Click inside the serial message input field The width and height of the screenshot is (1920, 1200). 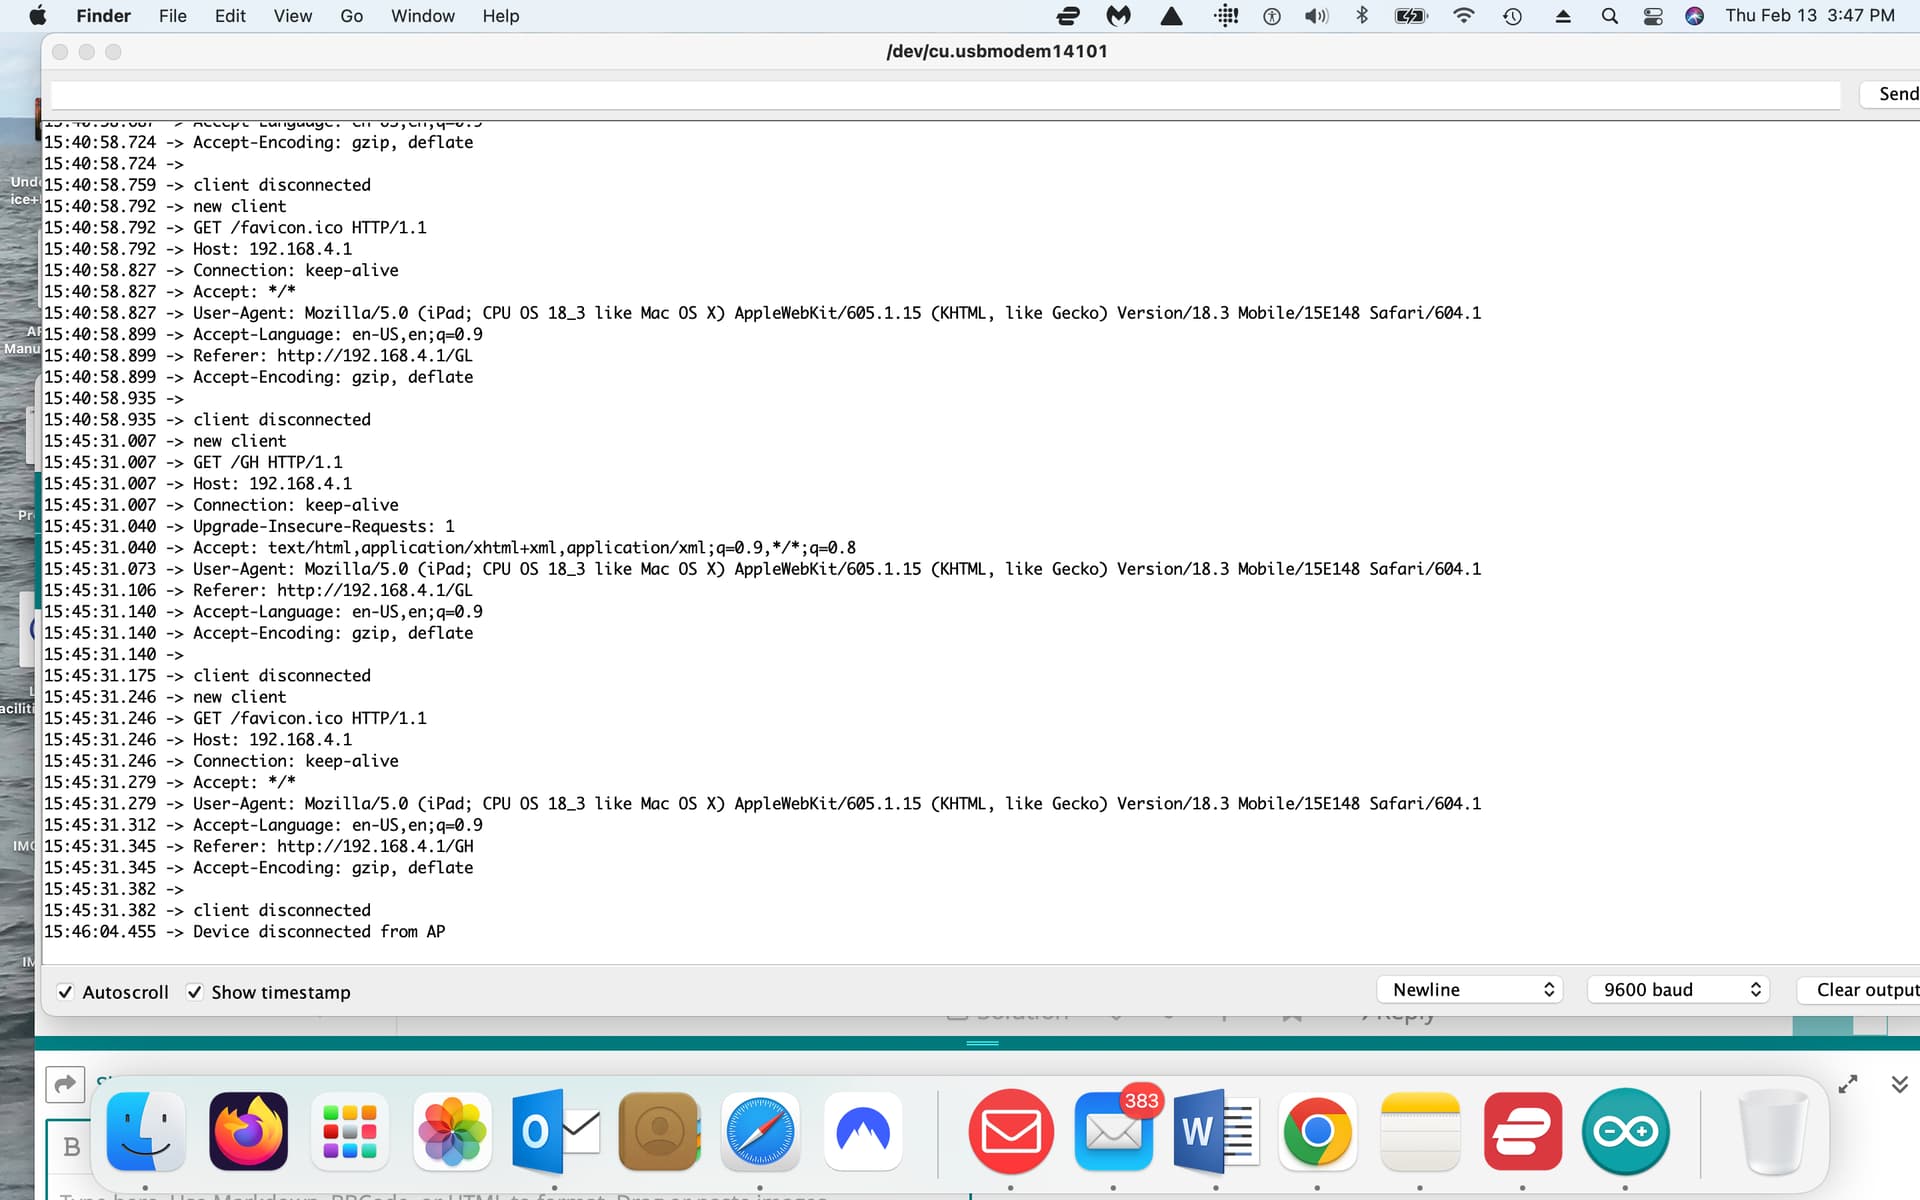(900, 95)
